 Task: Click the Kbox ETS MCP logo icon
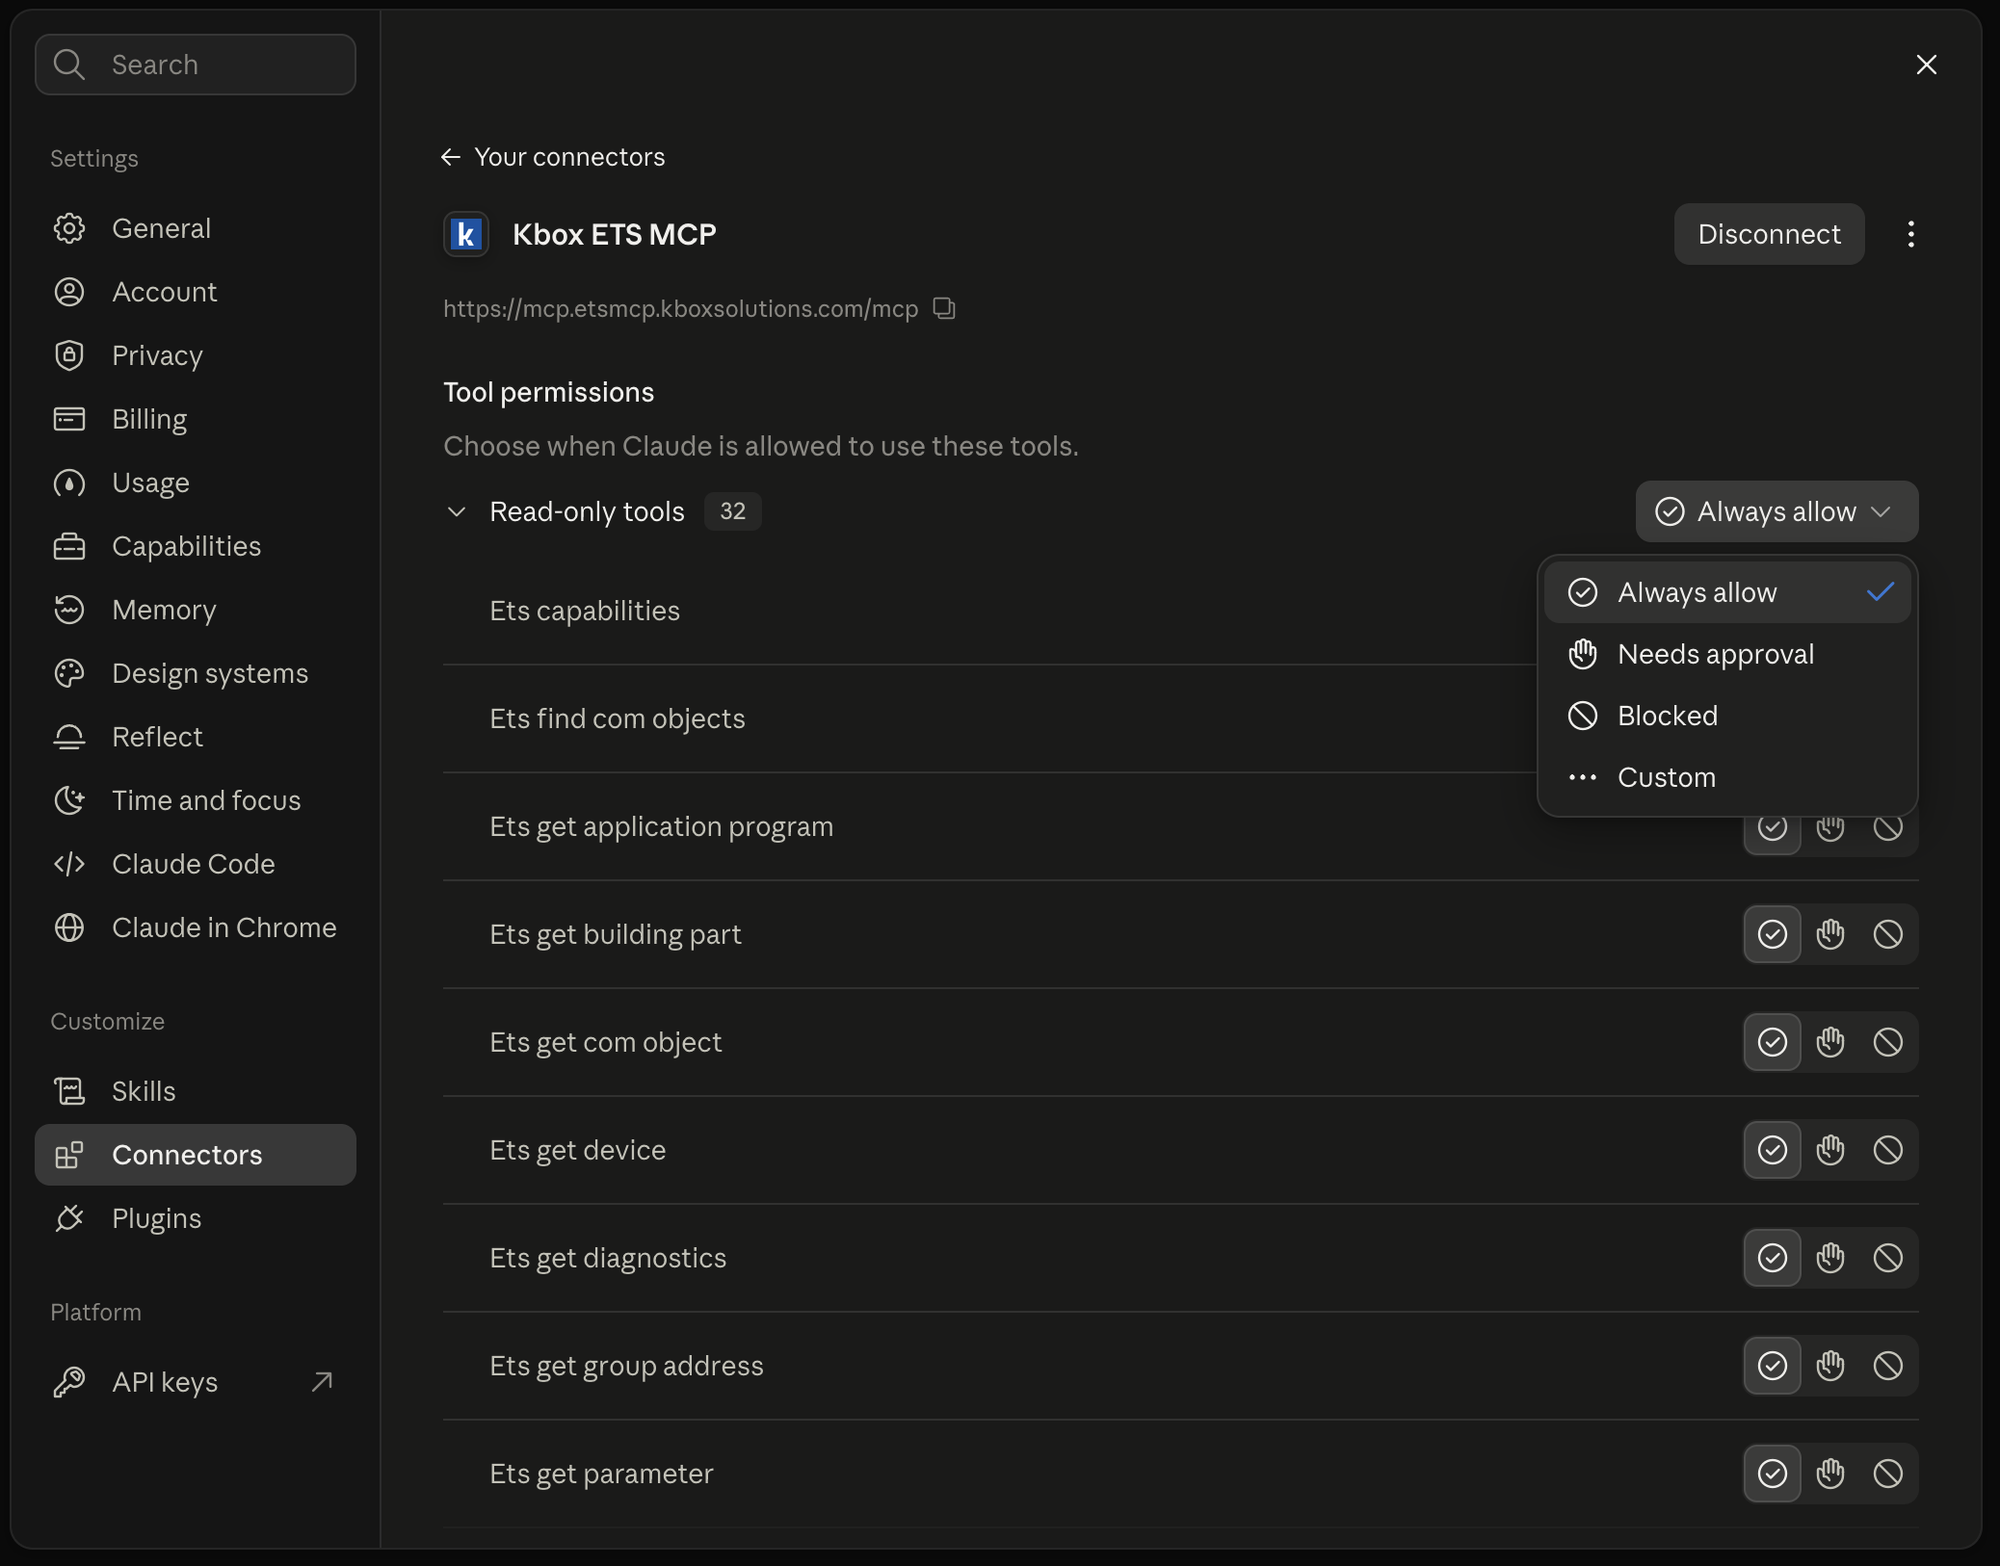(x=466, y=234)
